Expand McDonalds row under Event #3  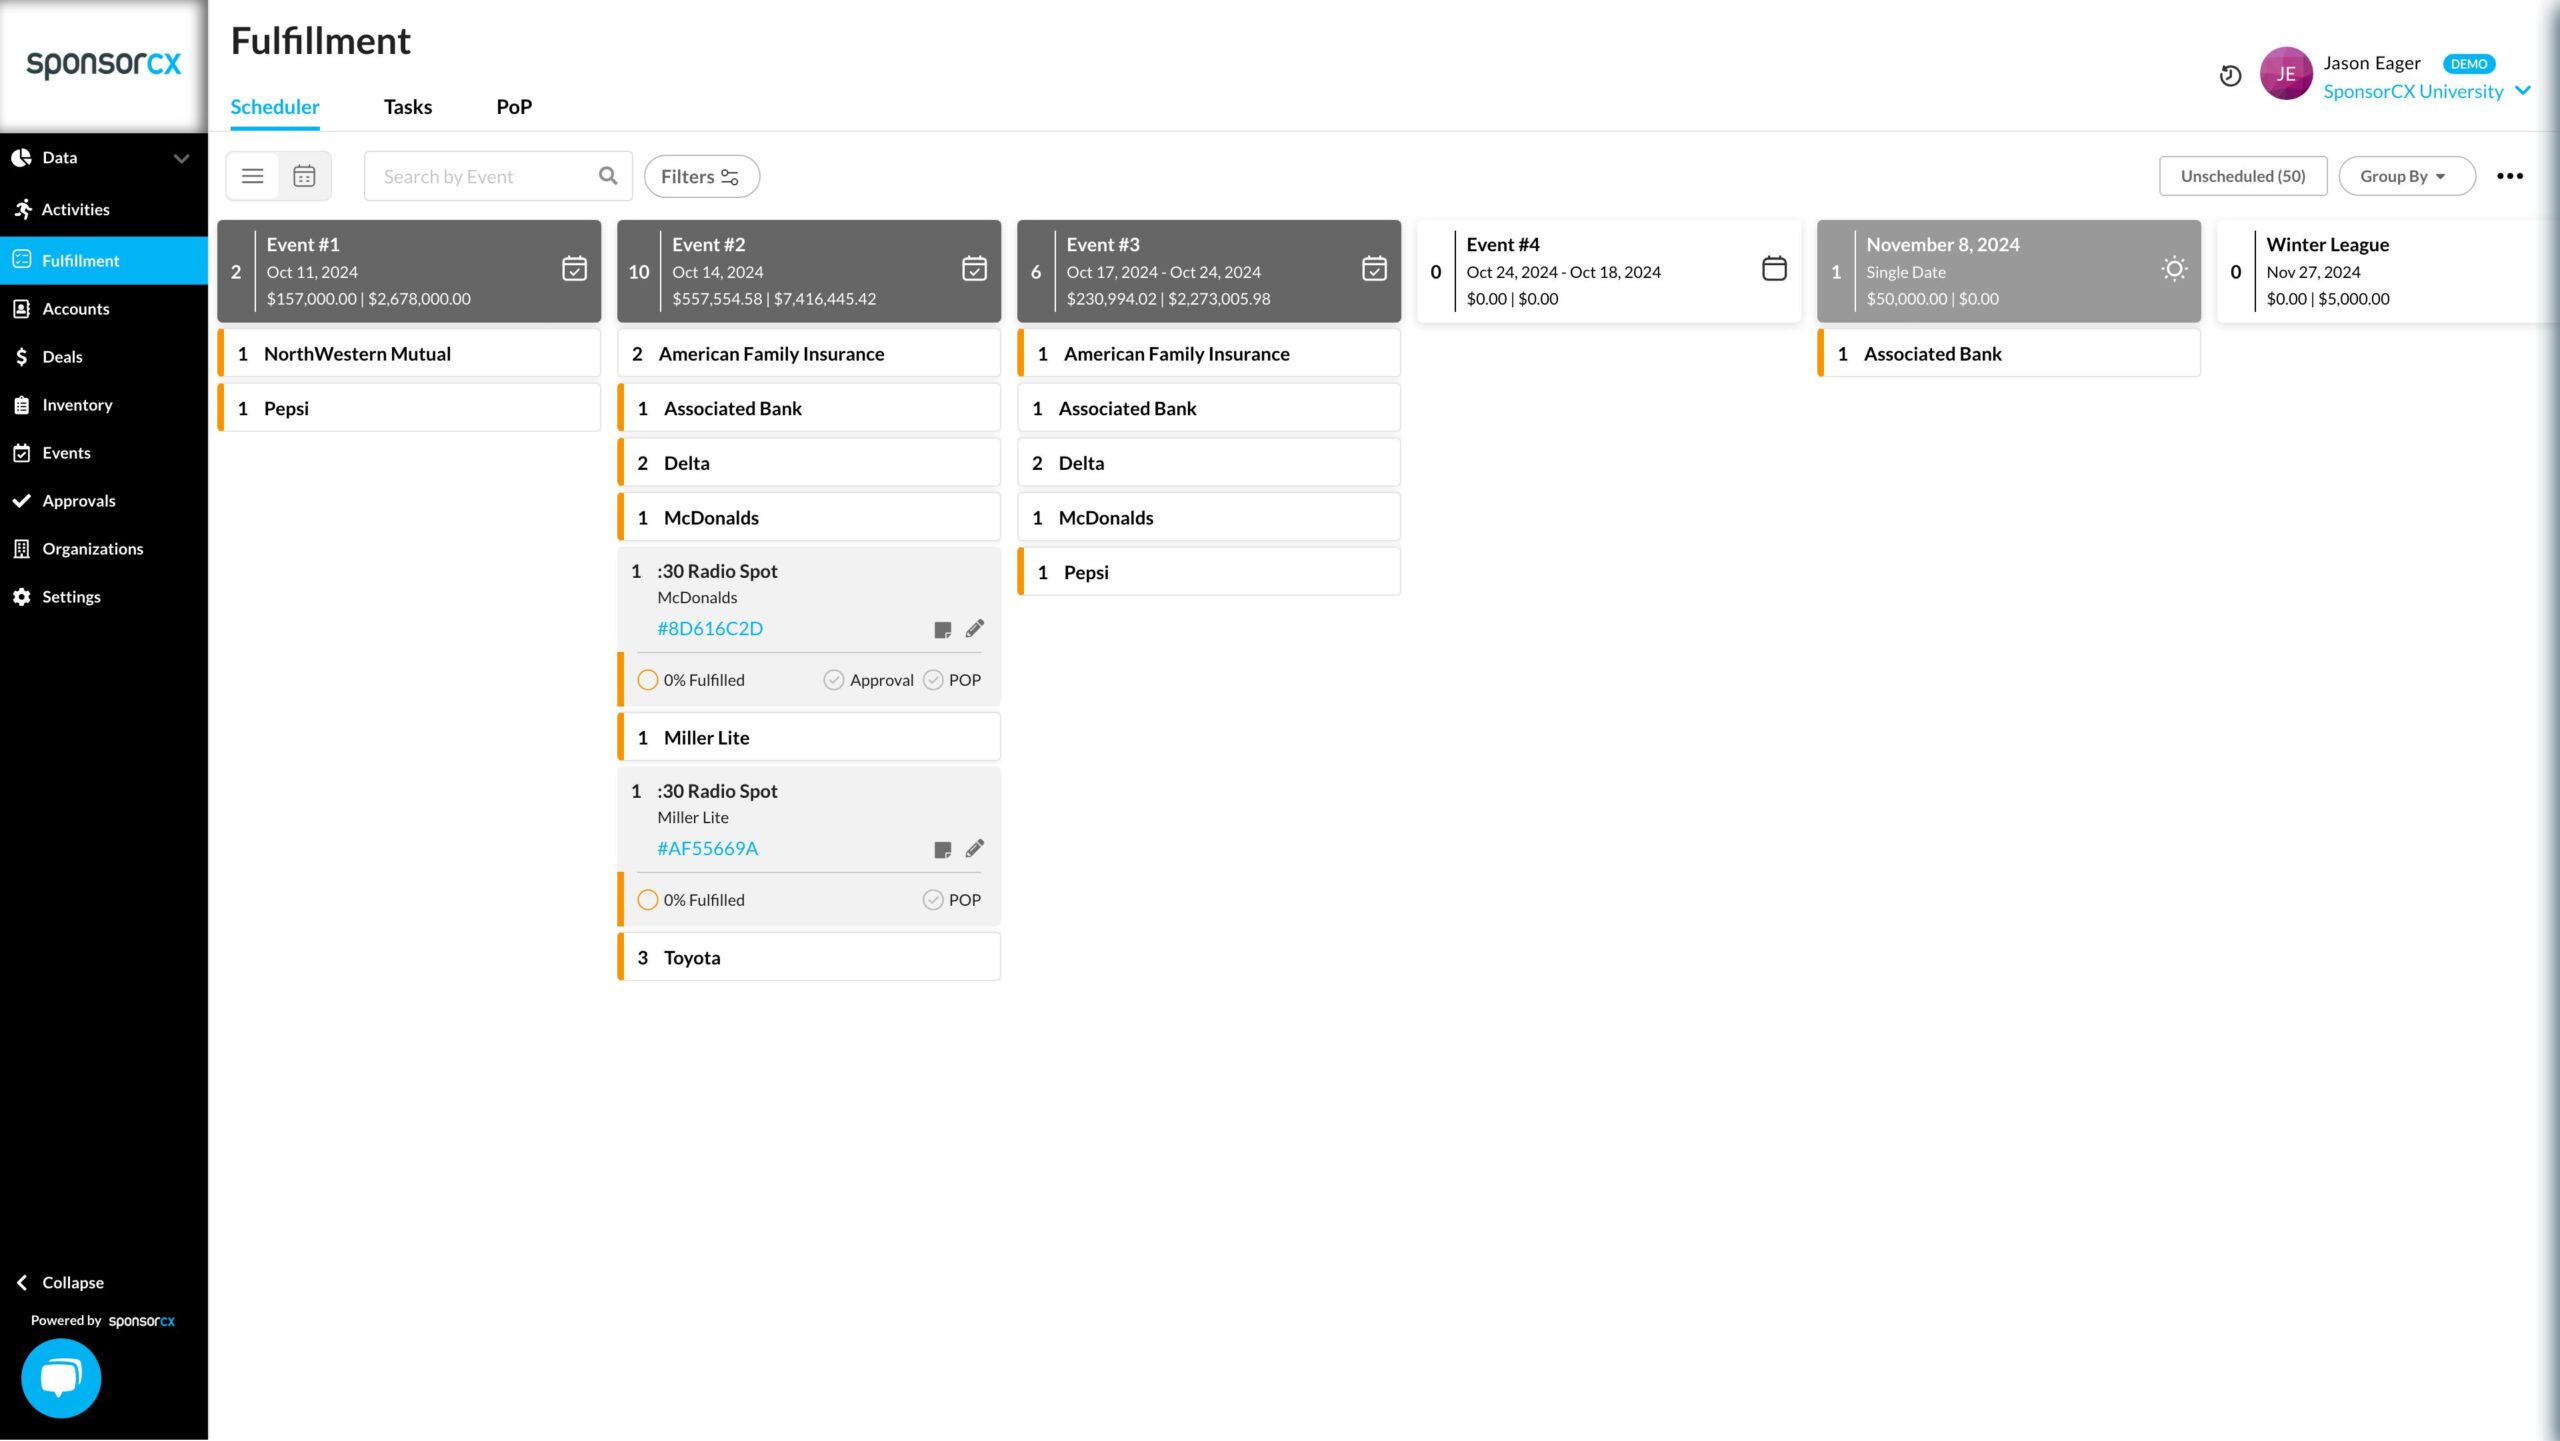coord(1210,518)
